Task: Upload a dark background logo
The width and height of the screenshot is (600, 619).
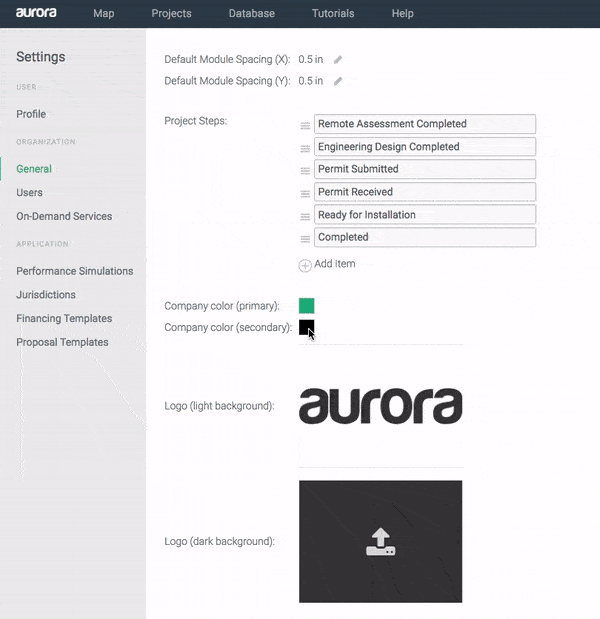Action: tap(380, 541)
